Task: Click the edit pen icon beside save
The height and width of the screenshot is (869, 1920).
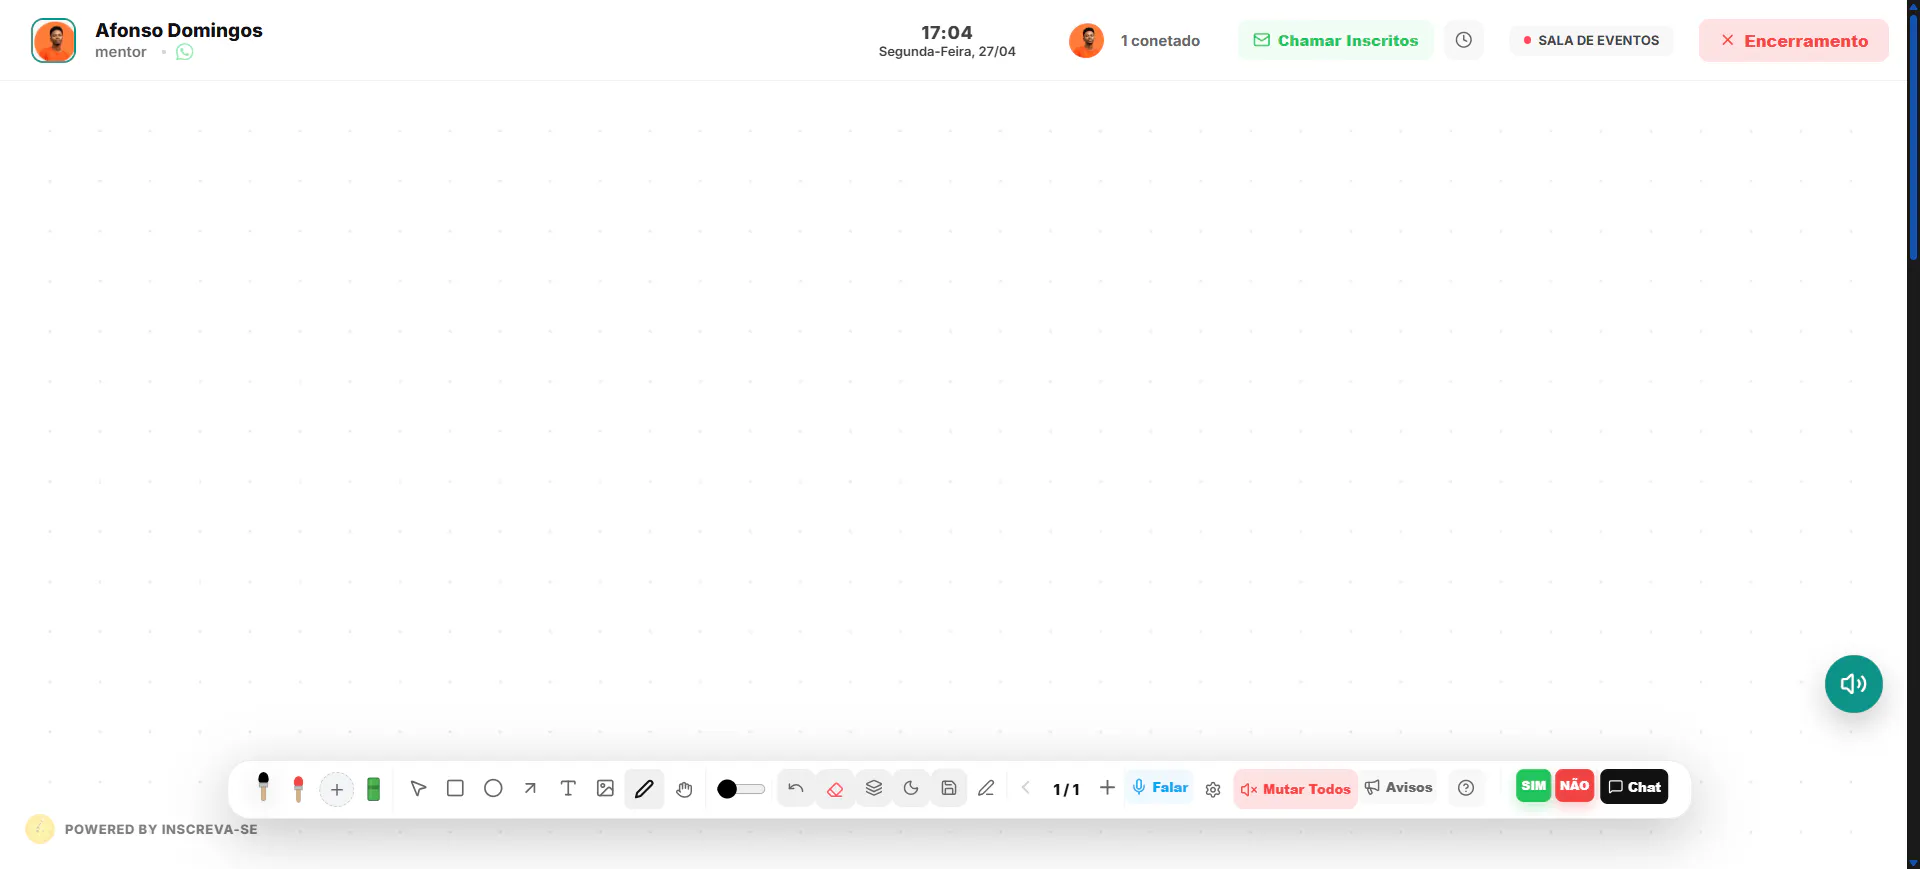Action: tap(986, 788)
